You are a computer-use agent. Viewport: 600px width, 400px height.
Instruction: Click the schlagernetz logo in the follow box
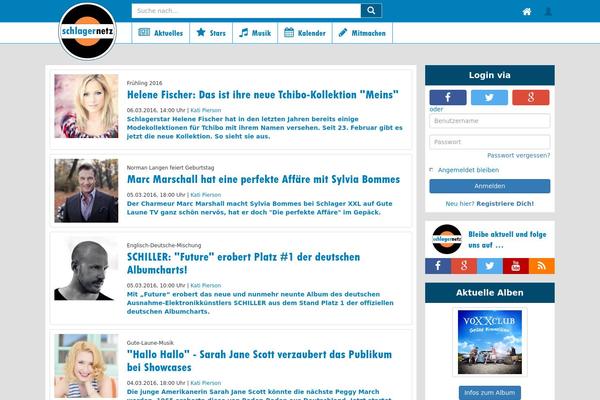[447, 239]
